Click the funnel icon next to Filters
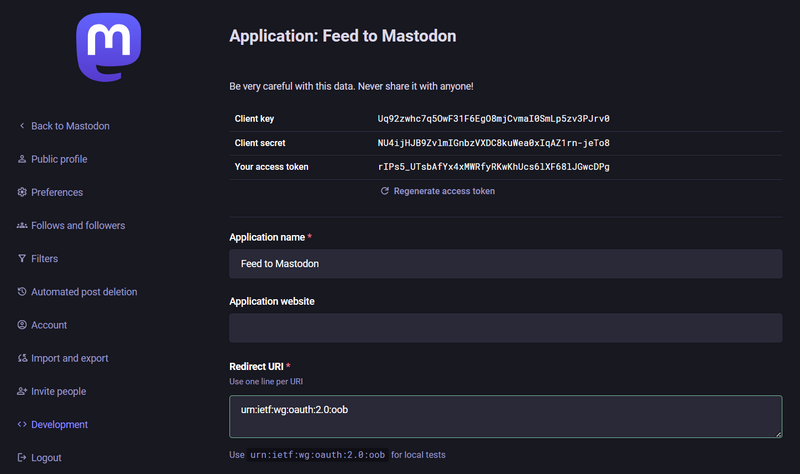The image size is (800, 474). tap(22, 258)
